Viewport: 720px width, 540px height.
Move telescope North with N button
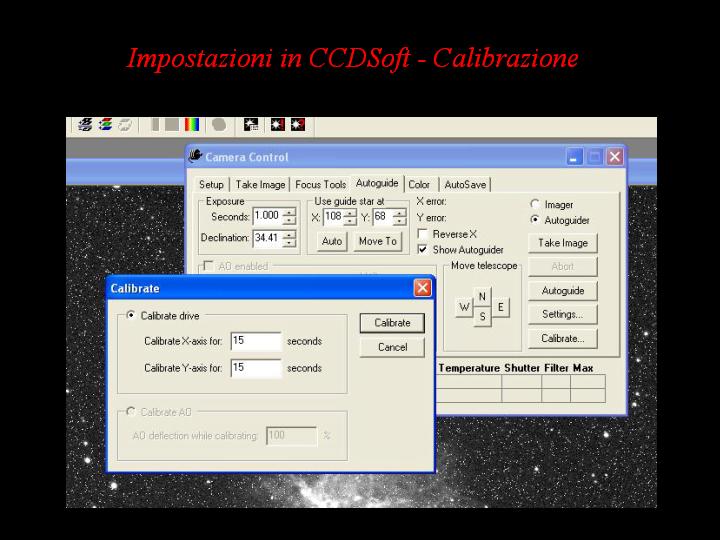click(x=482, y=297)
